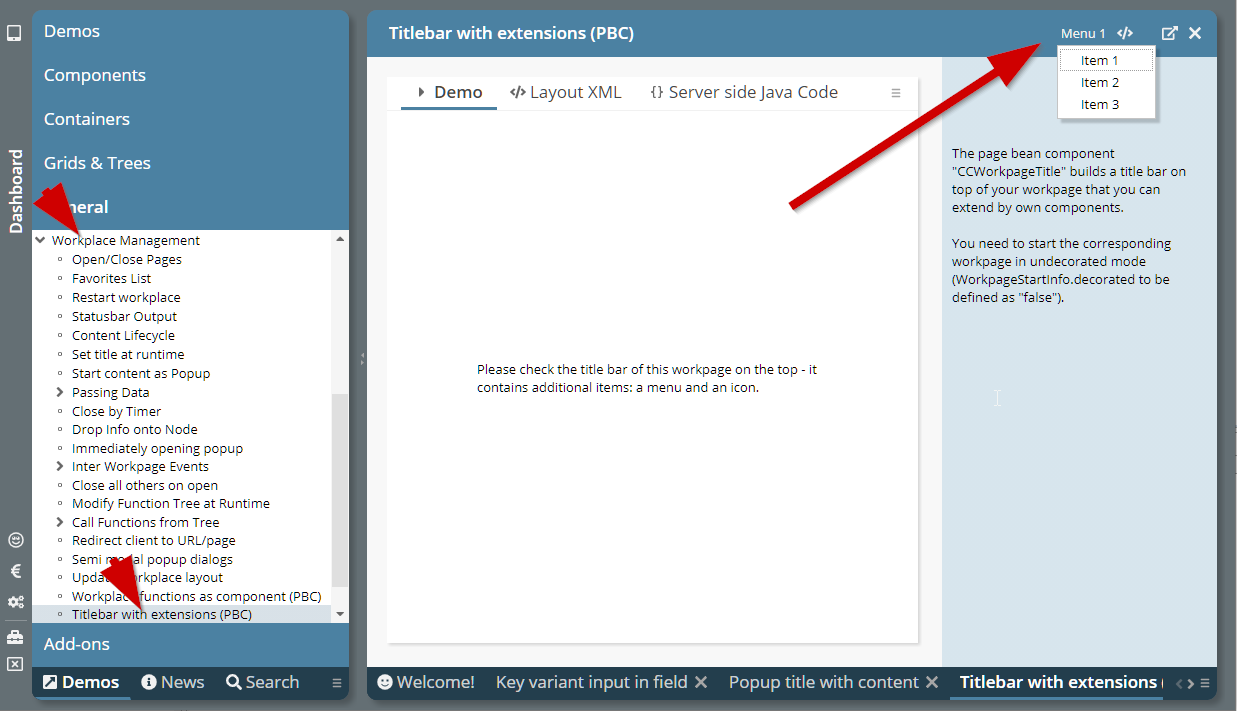Collapse the Workplace Management tree node

(x=41, y=240)
